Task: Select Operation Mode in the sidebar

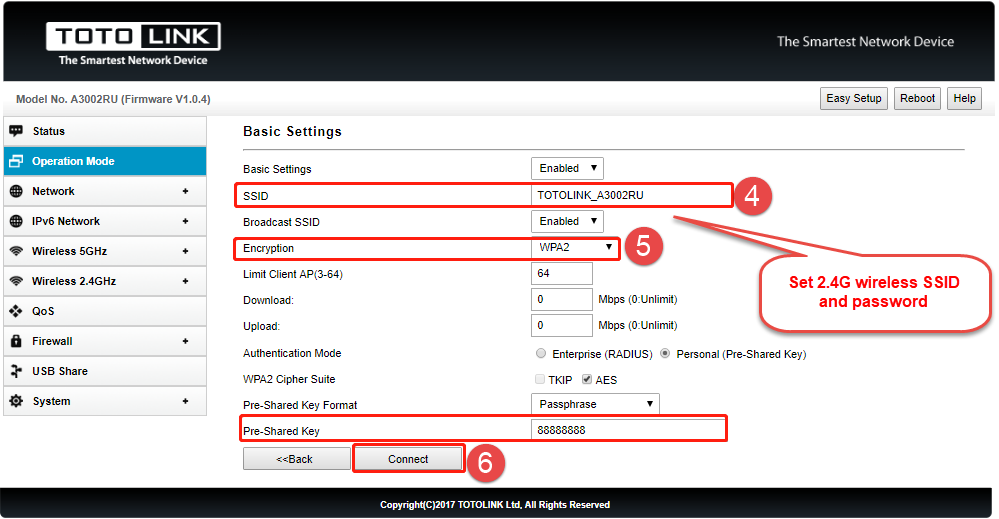Action: click(x=105, y=161)
